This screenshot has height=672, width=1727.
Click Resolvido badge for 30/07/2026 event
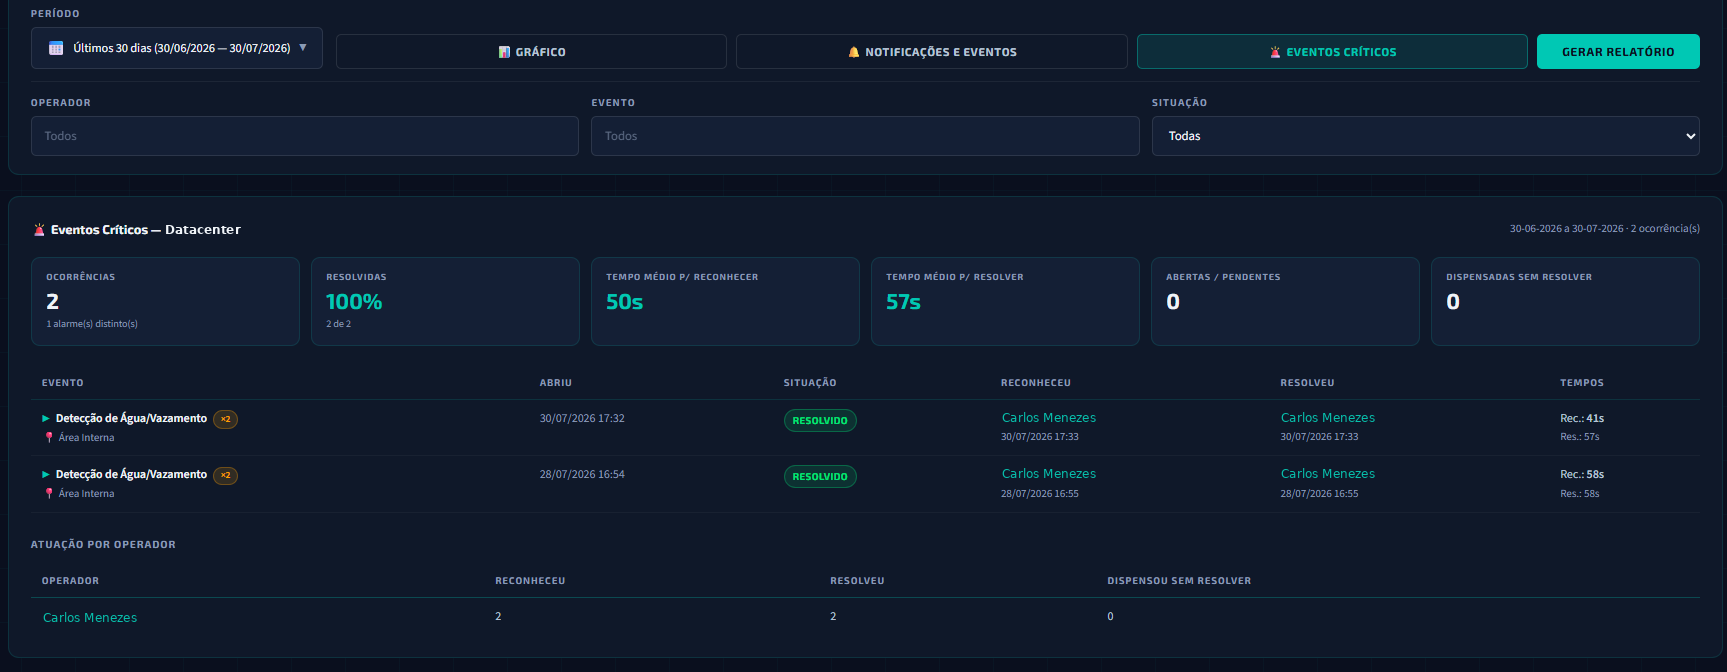[x=820, y=421]
